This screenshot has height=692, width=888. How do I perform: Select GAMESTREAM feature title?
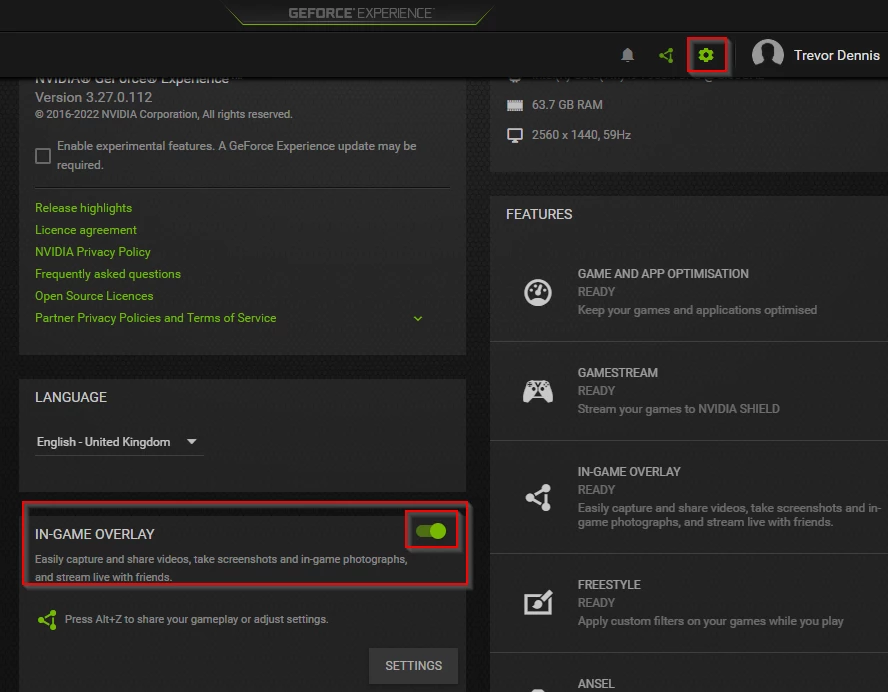(x=617, y=373)
